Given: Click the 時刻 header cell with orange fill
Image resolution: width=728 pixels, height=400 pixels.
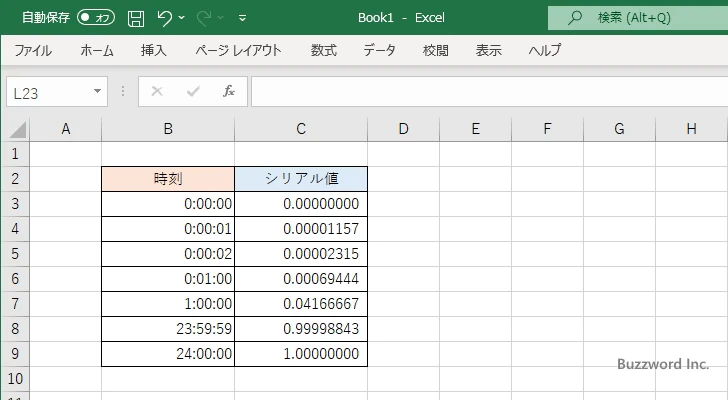Looking at the screenshot, I should pyautogui.click(x=168, y=179).
